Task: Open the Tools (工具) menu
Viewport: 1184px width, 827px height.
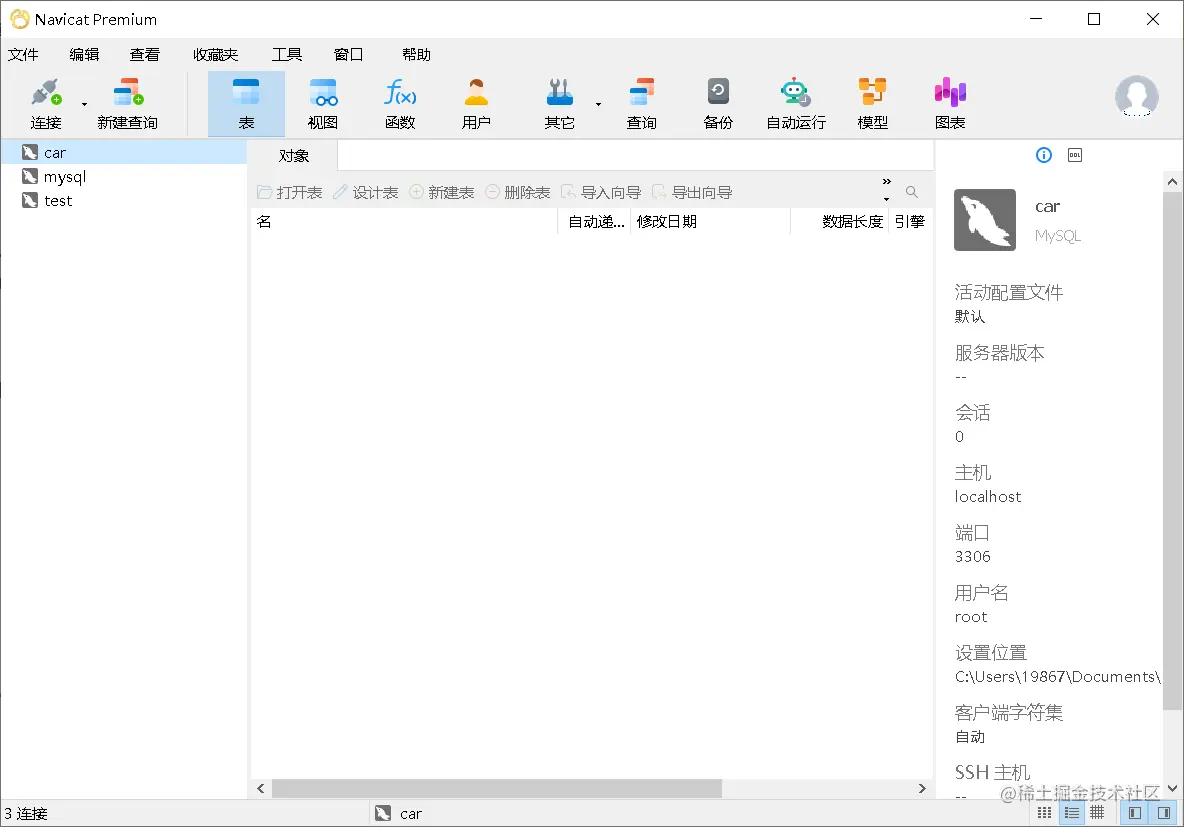Action: pyautogui.click(x=287, y=54)
